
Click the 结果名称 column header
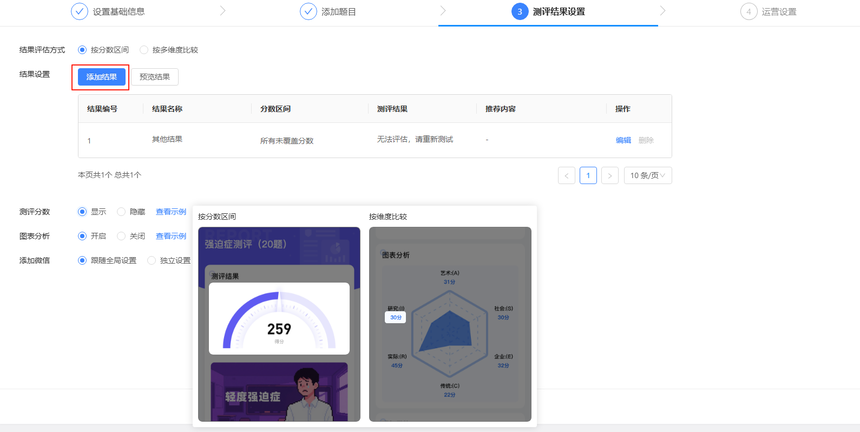[x=167, y=109]
